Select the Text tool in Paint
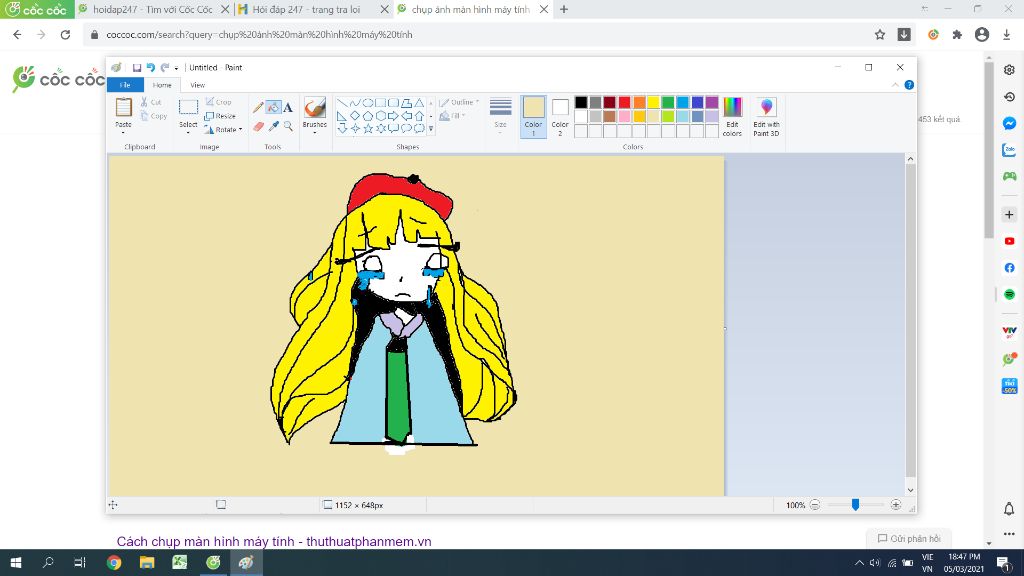Screen dimensions: 1024x576 (x=288, y=107)
